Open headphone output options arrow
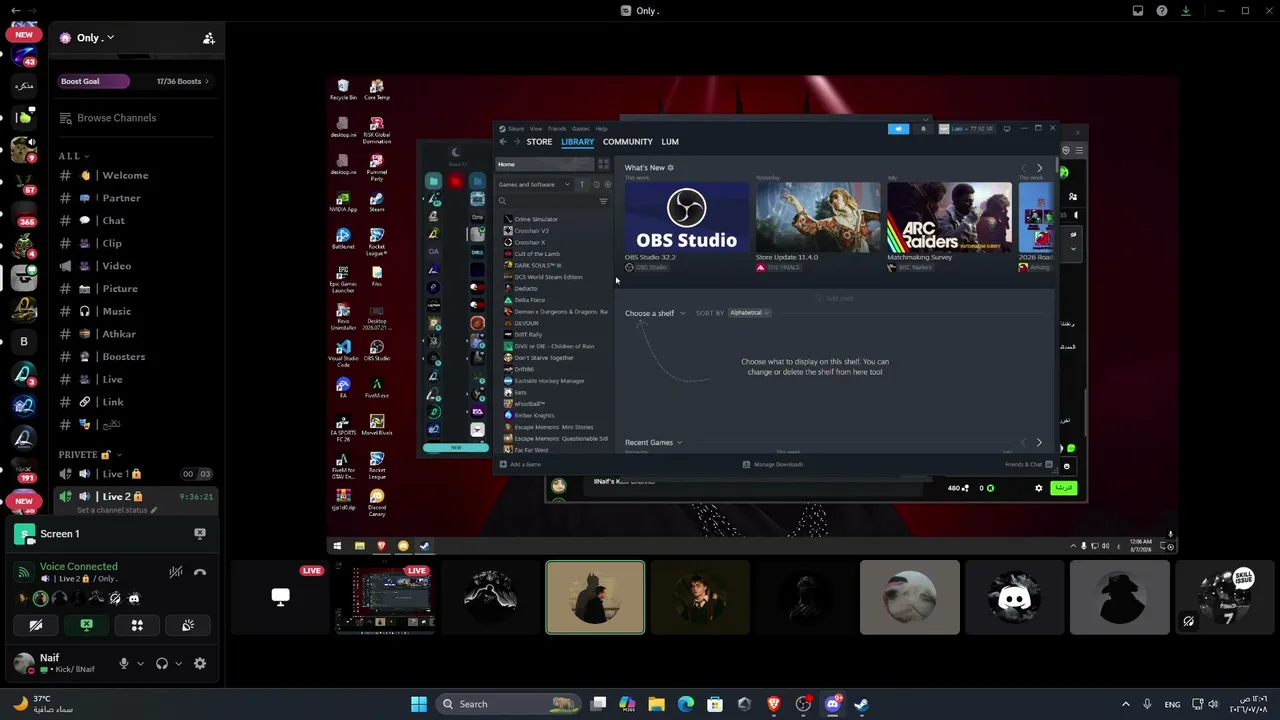Image resolution: width=1280 pixels, height=720 pixels. [x=177, y=663]
